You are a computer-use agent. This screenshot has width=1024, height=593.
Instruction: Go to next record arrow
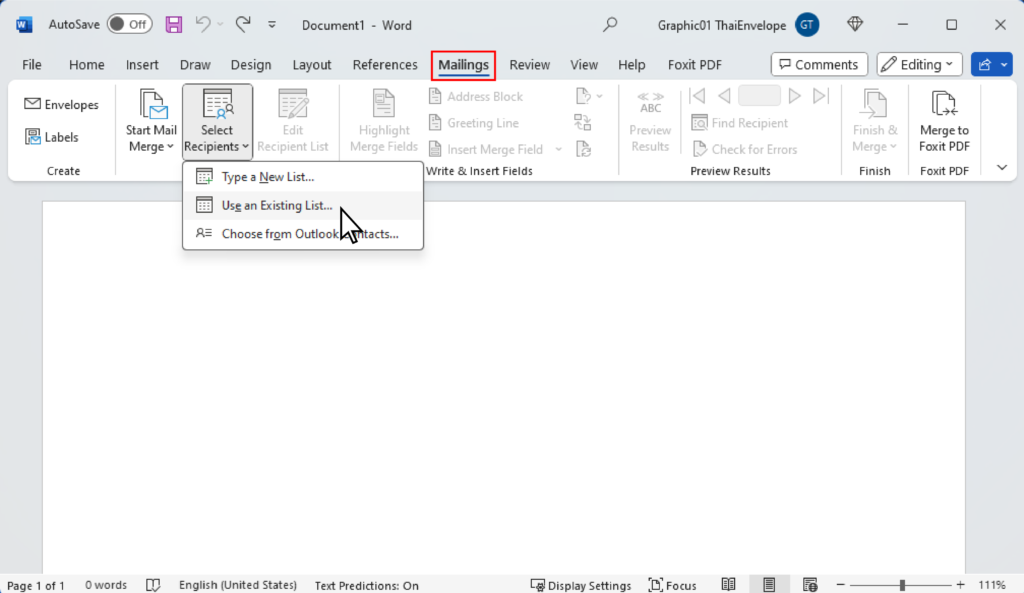pyautogui.click(x=794, y=96)
